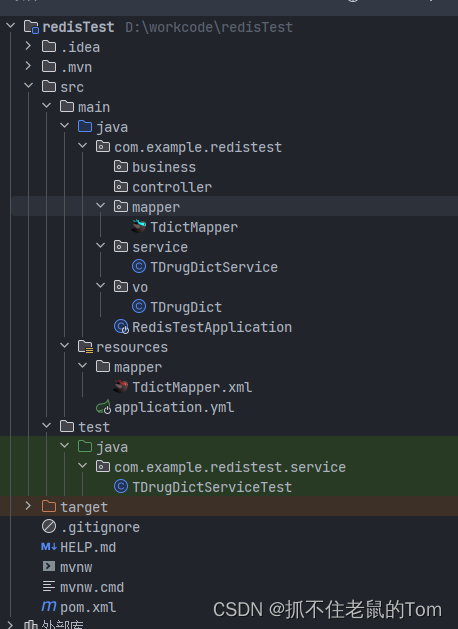Collapse the vo package

100,286
